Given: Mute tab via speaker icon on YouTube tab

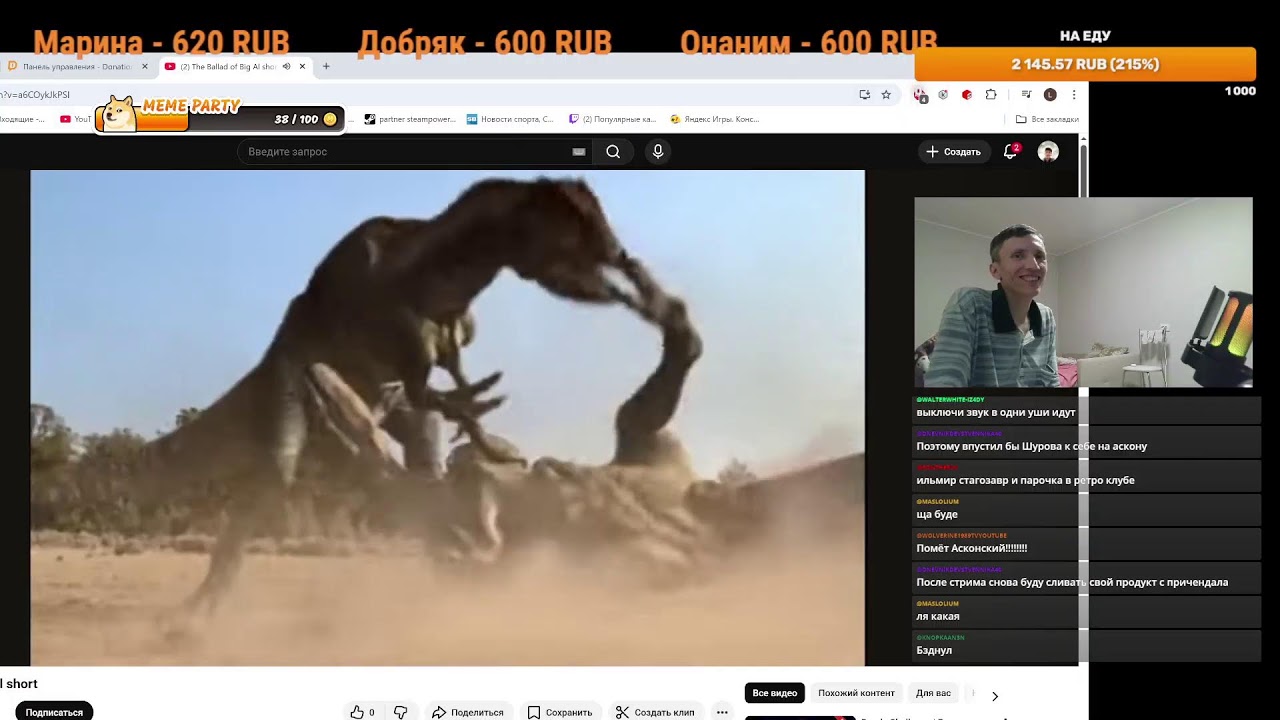Looking at the screenshot, I should pyautogui.click(x=286, y=67).
